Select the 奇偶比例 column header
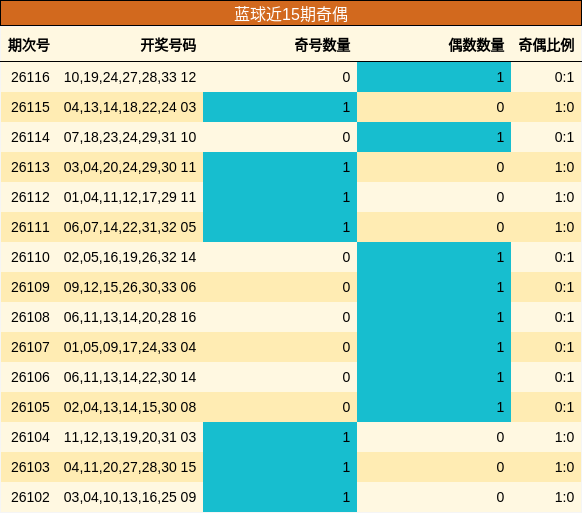 click(x=546, y=45)
